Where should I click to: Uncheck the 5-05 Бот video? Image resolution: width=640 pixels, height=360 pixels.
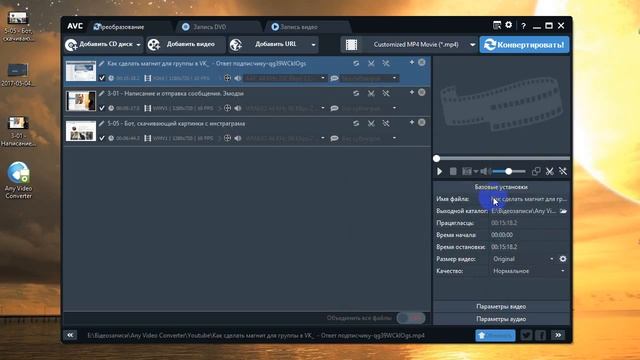tap(102, 138)
